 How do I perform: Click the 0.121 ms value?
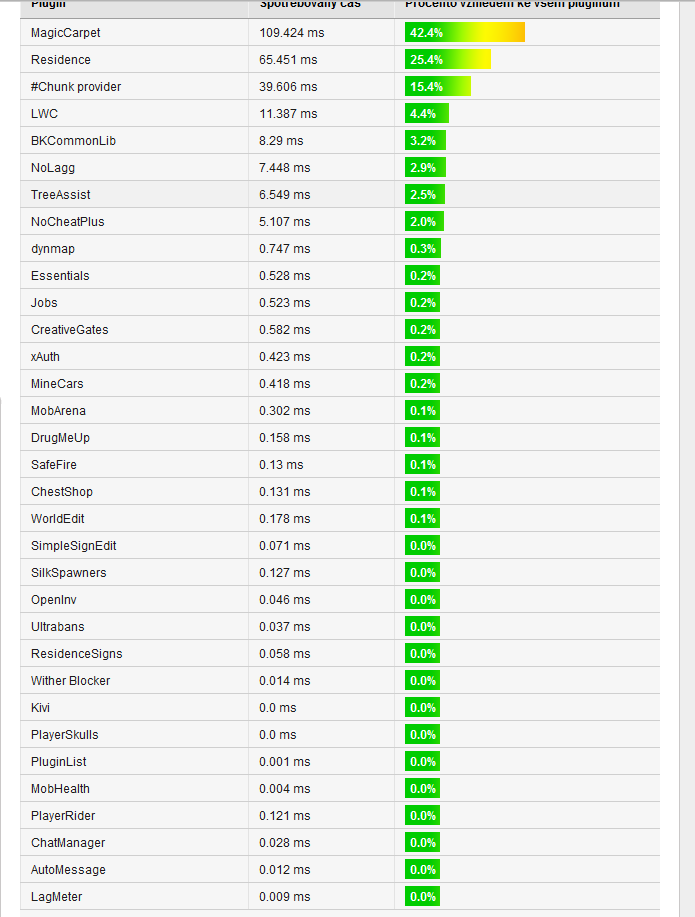pos(285,816)
